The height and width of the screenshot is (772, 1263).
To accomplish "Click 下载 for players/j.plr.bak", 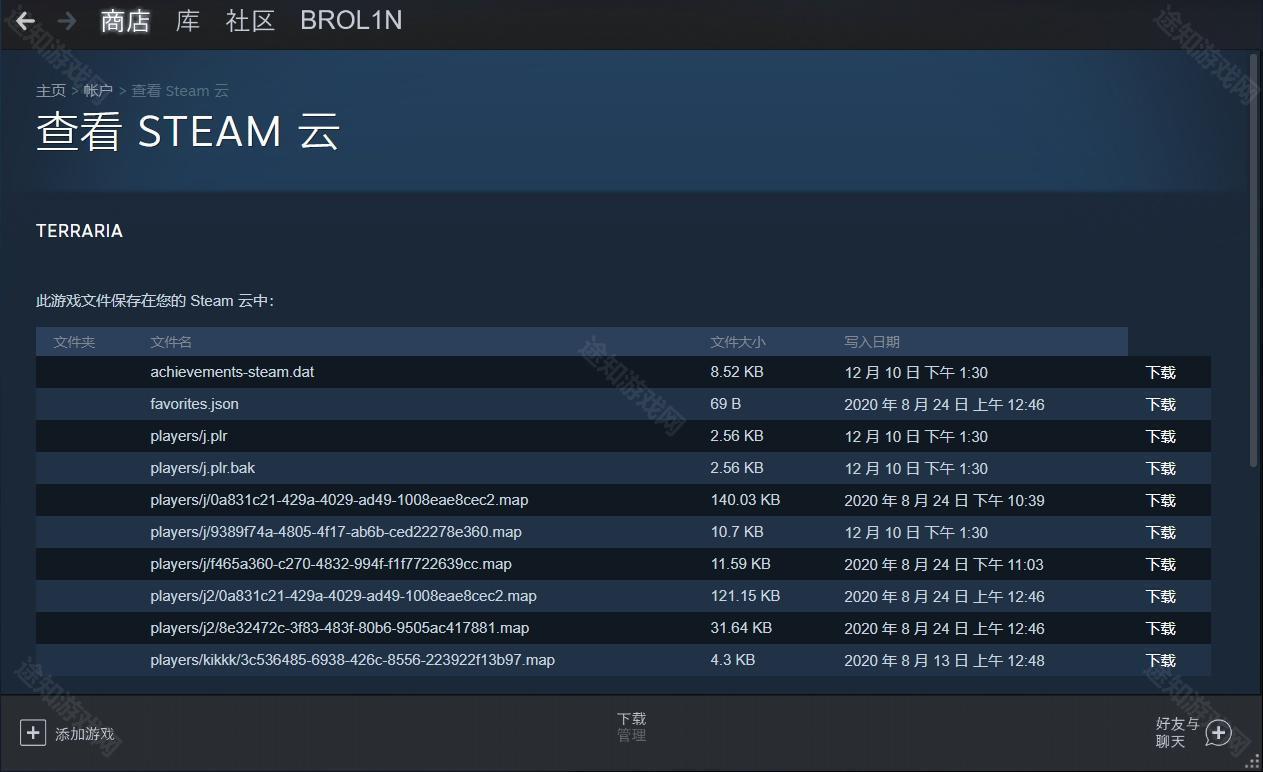I will coord(1161,468).
